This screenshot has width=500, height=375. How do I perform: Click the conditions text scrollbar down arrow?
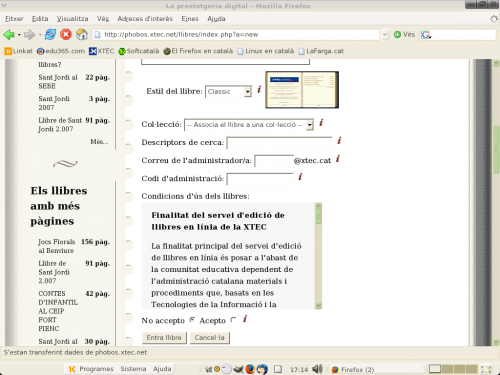click(318, 305)
